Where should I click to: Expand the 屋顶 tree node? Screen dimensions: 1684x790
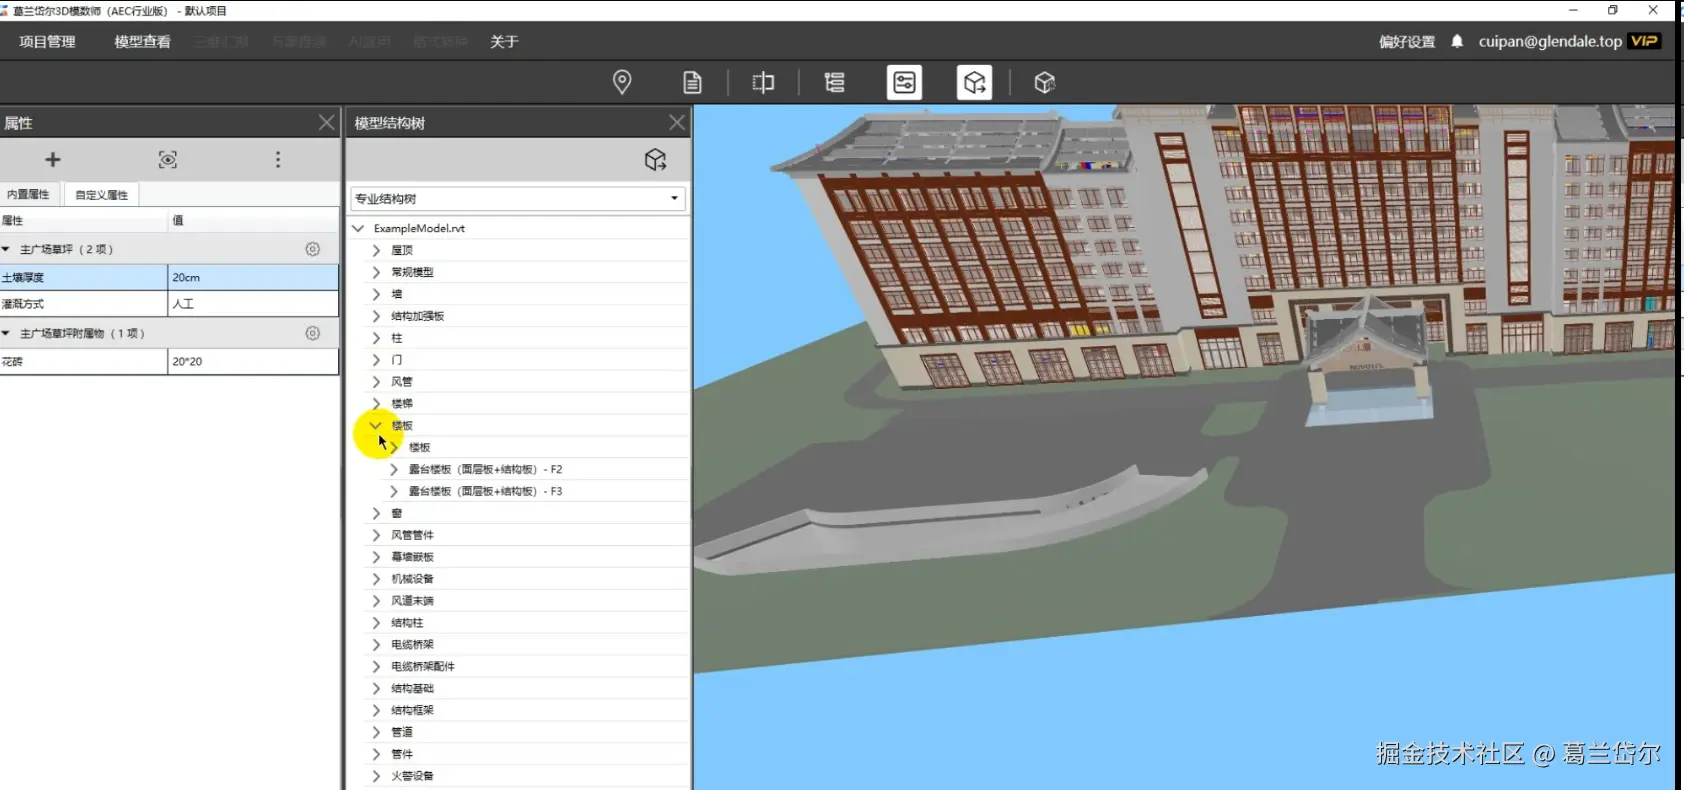tap(376, 250)
